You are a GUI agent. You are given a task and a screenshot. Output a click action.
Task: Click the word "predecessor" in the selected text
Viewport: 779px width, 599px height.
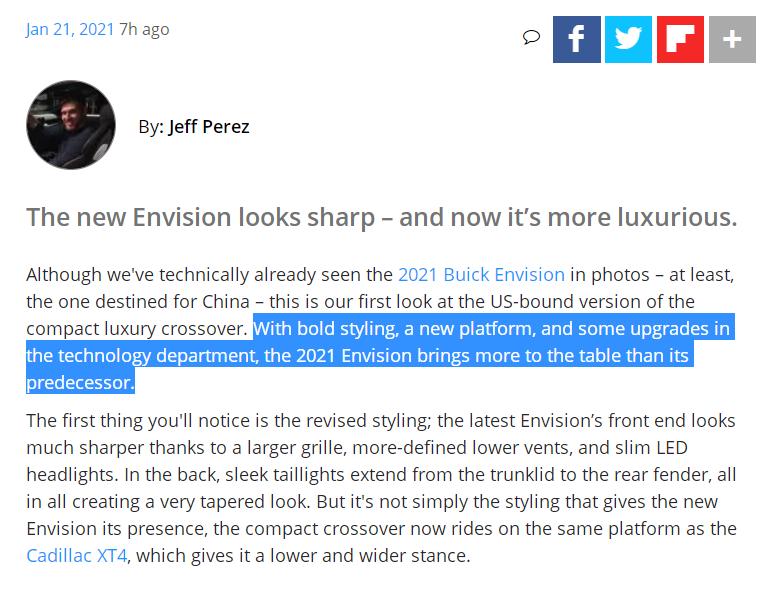[79, 382]
